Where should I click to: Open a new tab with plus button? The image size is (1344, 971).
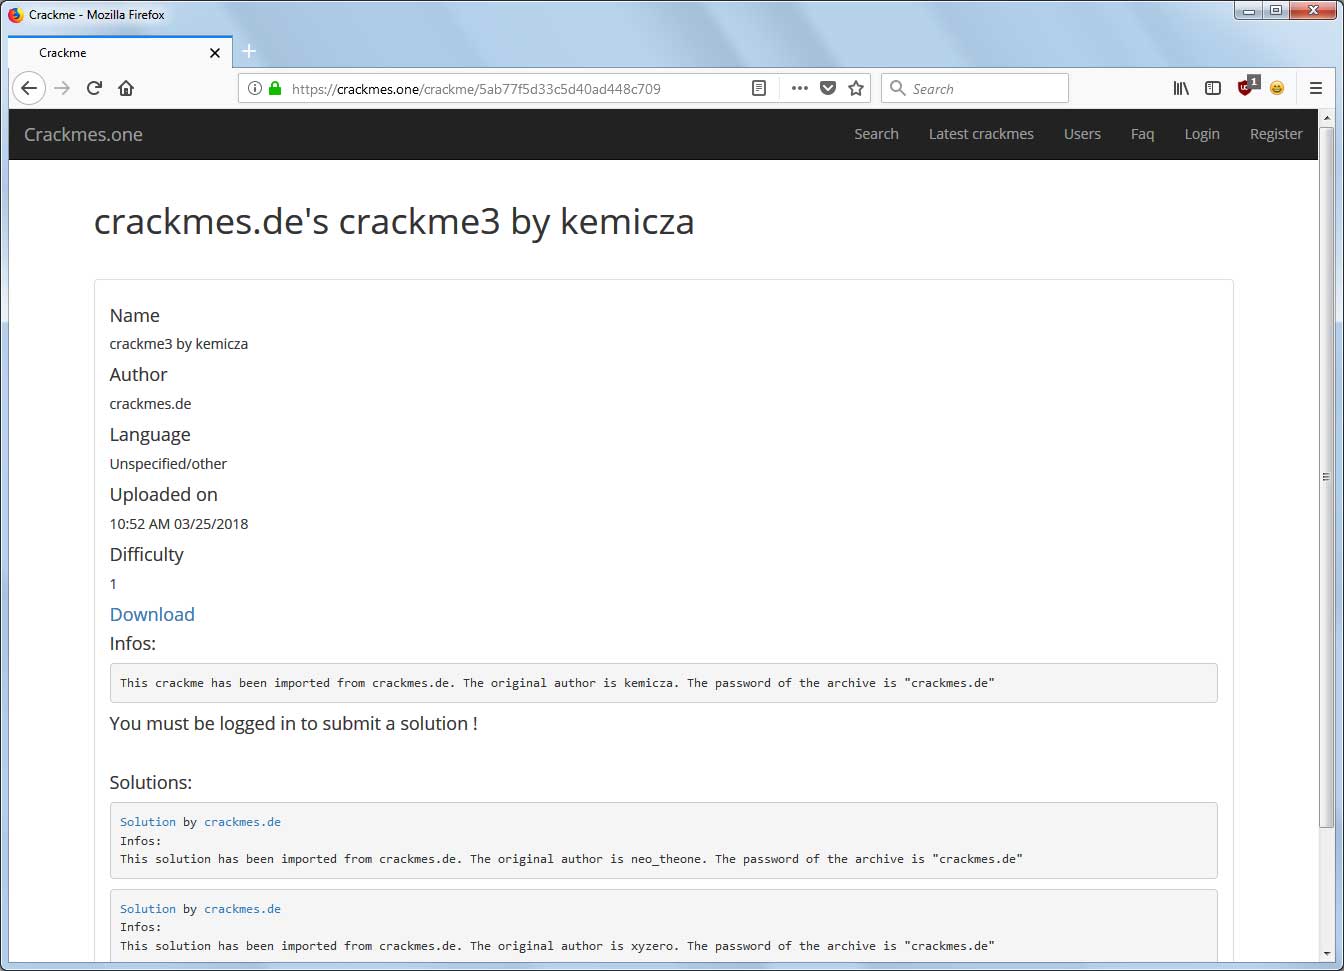(249, 52)
